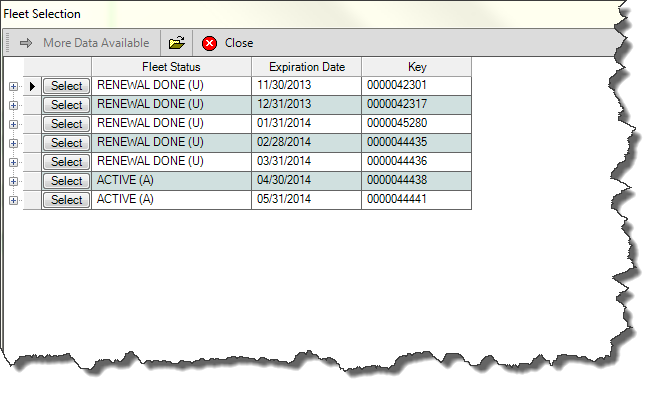Select fleet expiring 05/31/2014
This screenshot has height=393, width=658.
pos(66,200)
